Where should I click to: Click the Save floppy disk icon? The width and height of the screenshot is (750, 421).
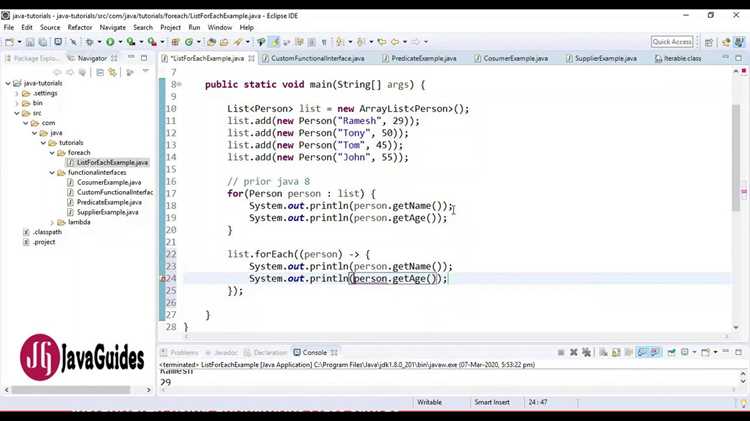tap(30, 42)
